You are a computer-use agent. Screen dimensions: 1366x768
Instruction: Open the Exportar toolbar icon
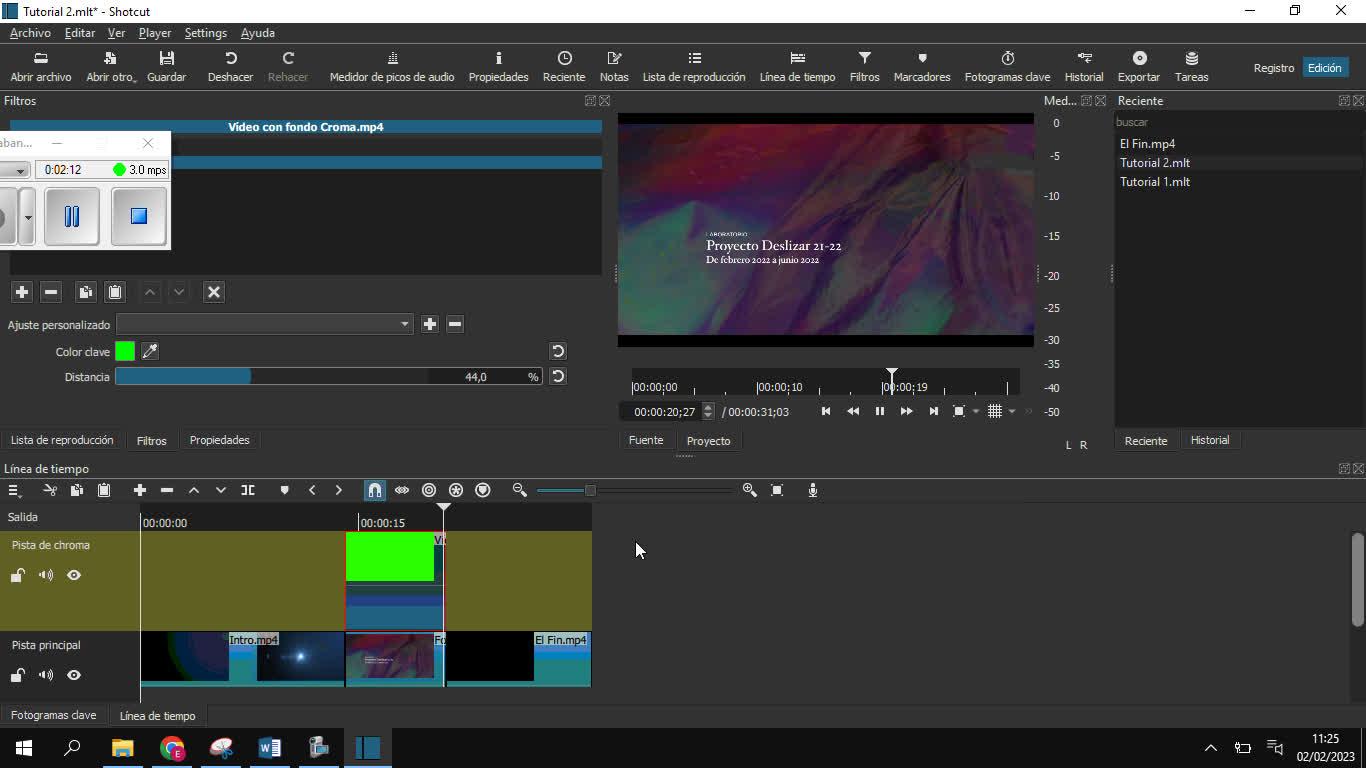(1138, 66)
